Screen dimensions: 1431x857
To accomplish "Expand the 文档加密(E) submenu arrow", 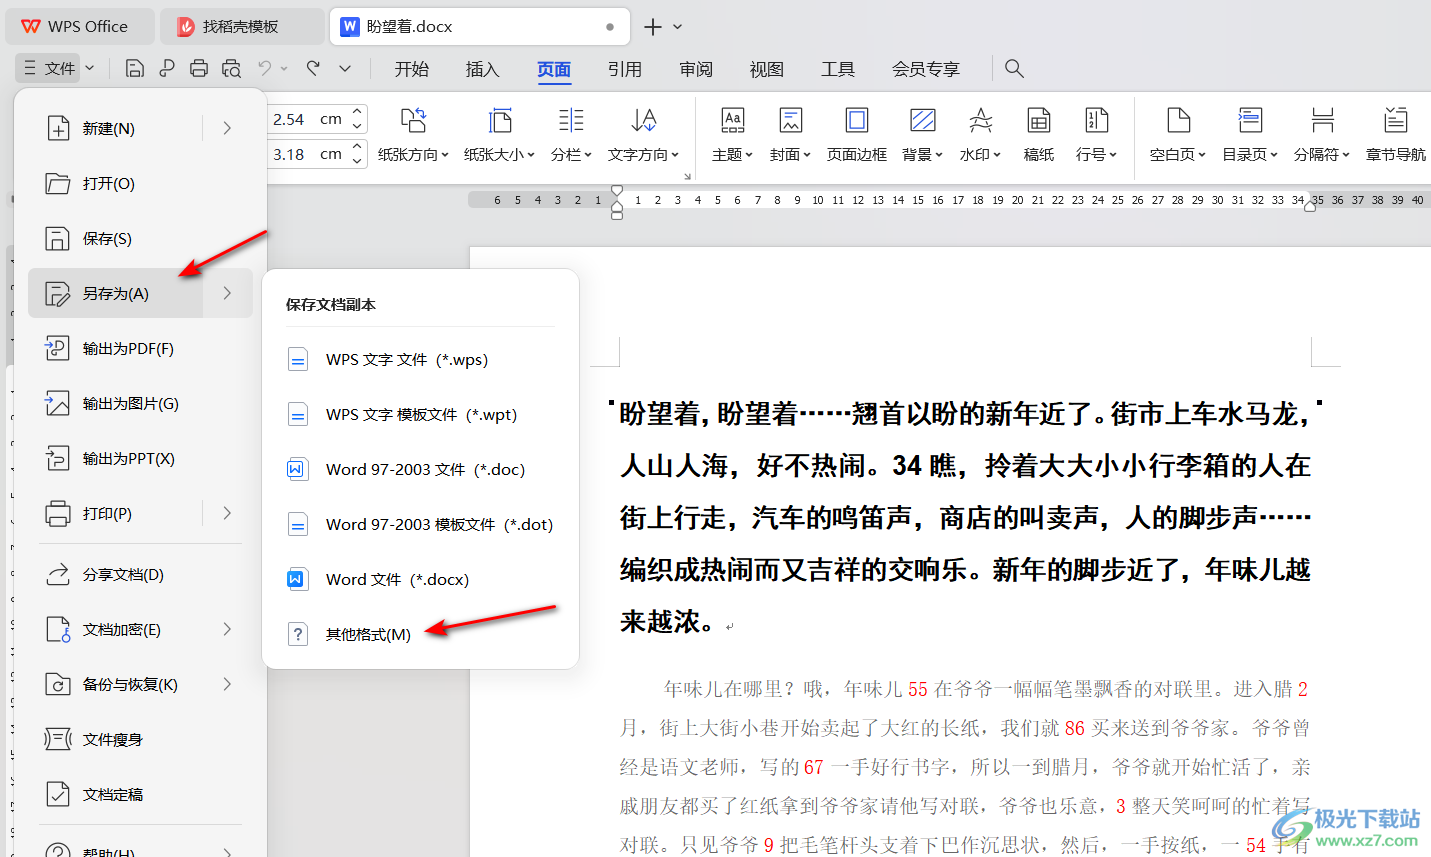I will (228, 629).
